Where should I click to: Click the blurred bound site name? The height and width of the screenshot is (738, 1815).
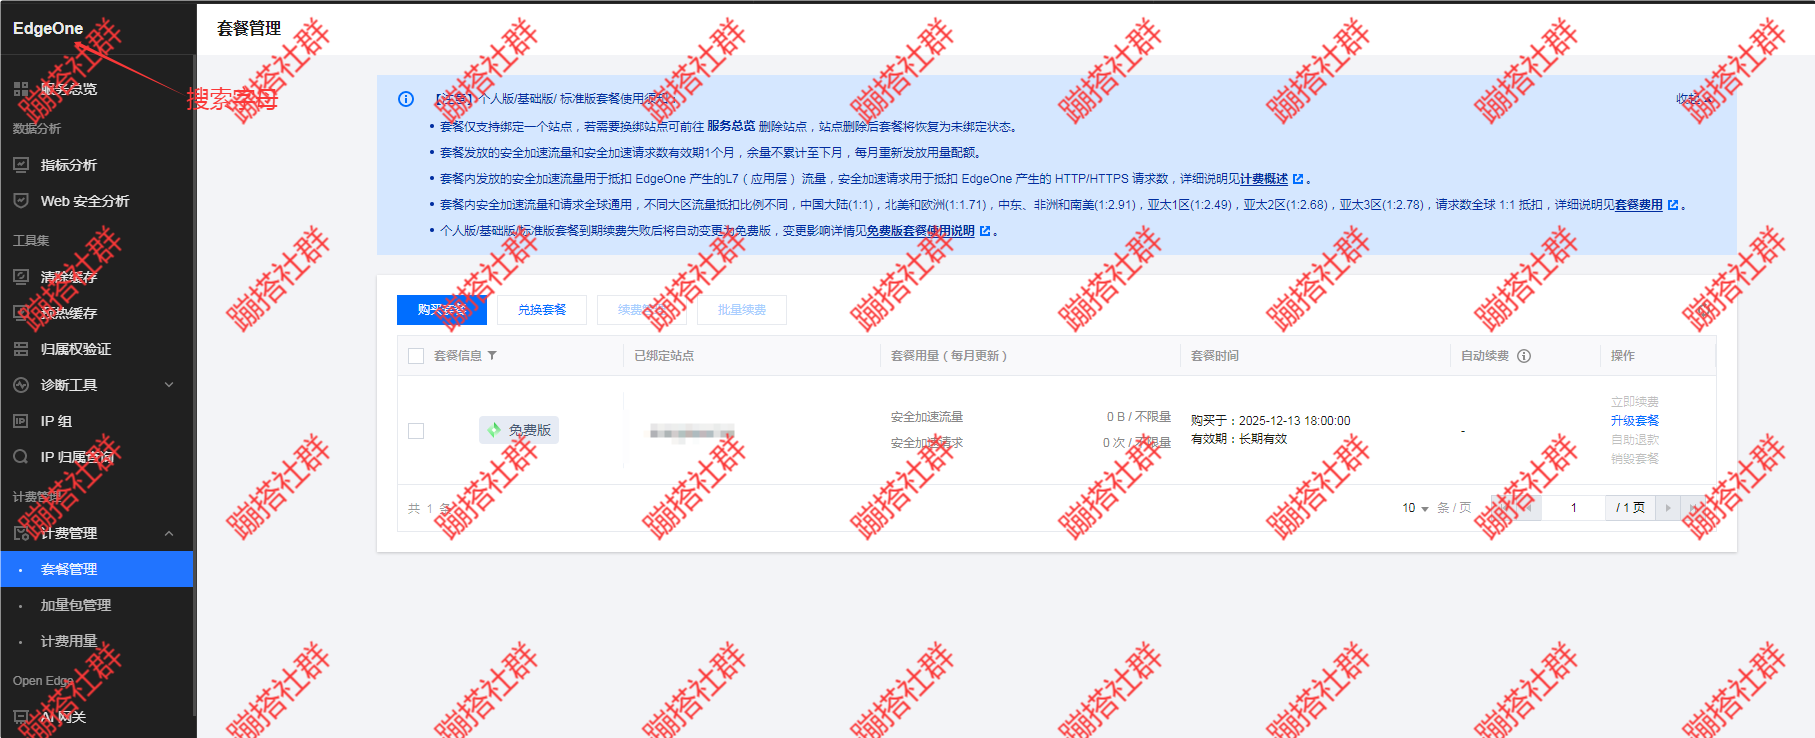pyautogui.click(x=692, y=432)
